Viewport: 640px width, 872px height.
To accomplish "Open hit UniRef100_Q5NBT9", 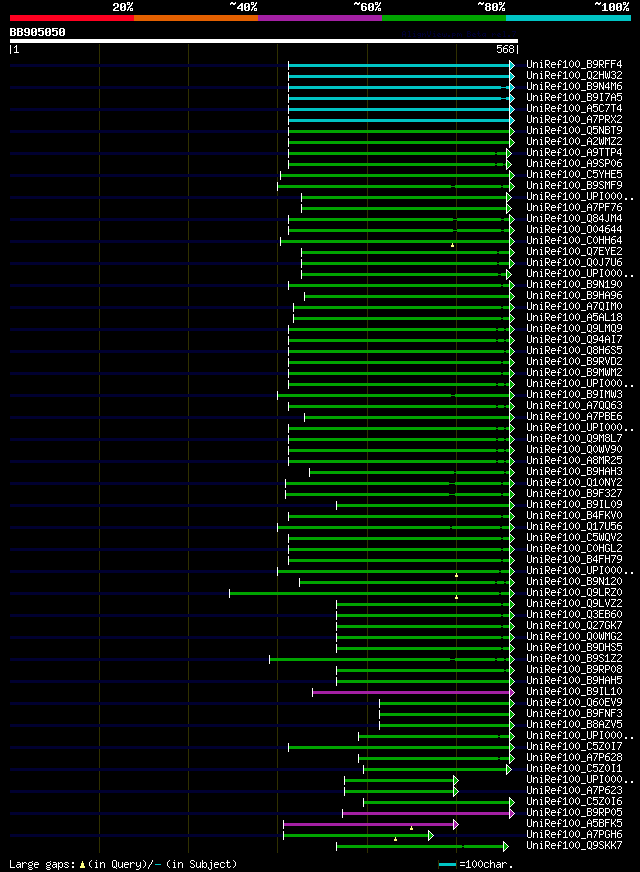I will [574, 131].
